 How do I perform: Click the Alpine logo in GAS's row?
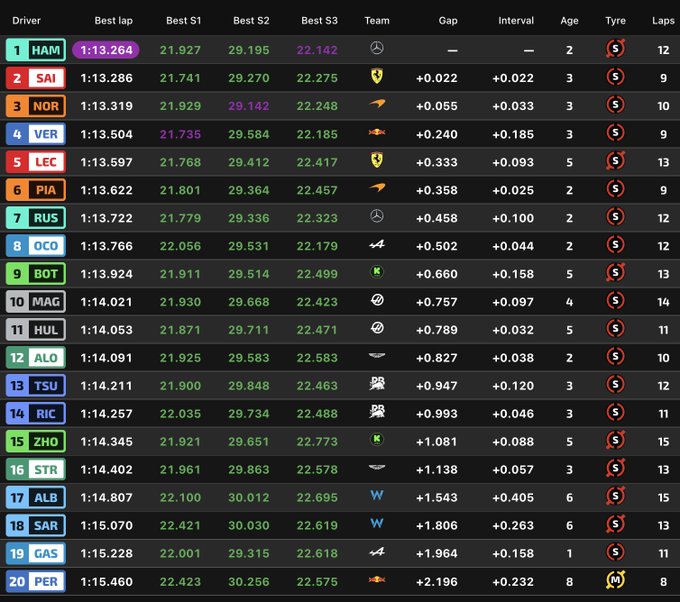pos(377,552)
